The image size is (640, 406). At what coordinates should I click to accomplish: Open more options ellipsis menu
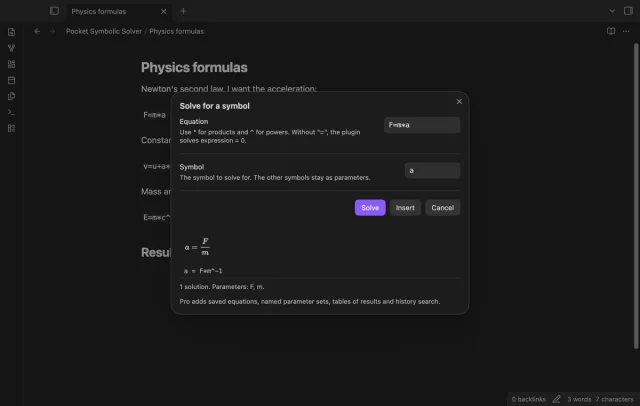pos(626,31)
